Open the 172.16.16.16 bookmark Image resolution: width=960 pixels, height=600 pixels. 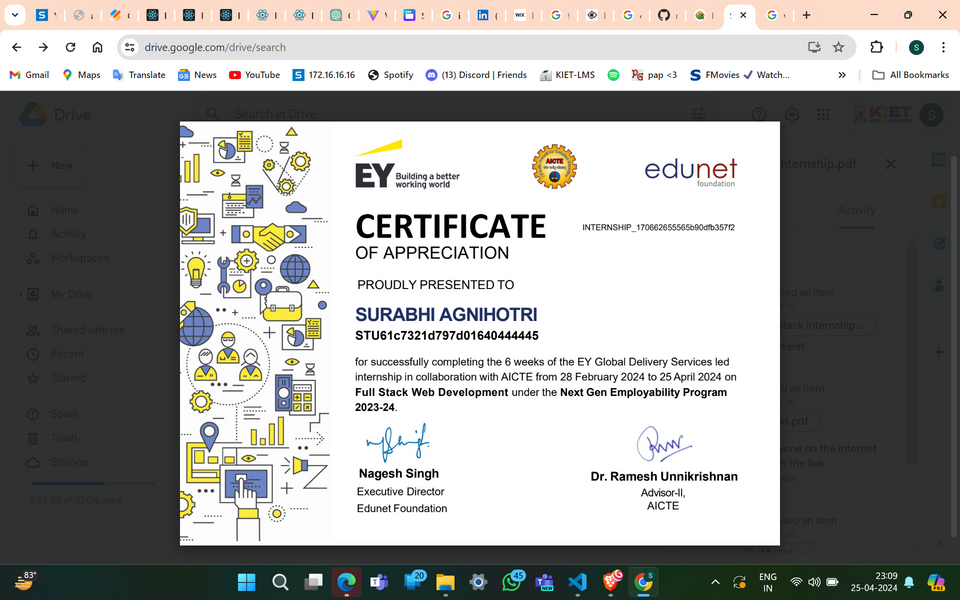[324, 75]
